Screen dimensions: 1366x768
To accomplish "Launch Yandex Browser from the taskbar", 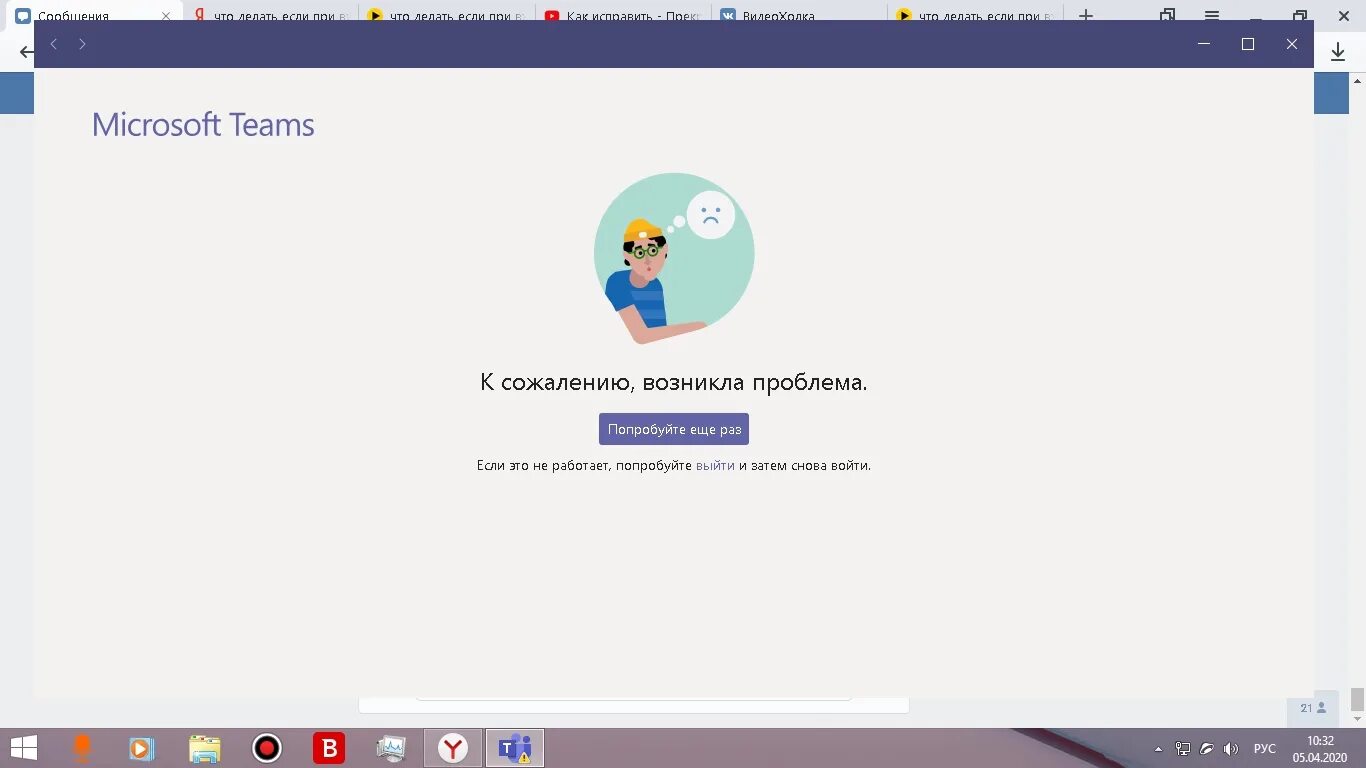I will (452, 748).
